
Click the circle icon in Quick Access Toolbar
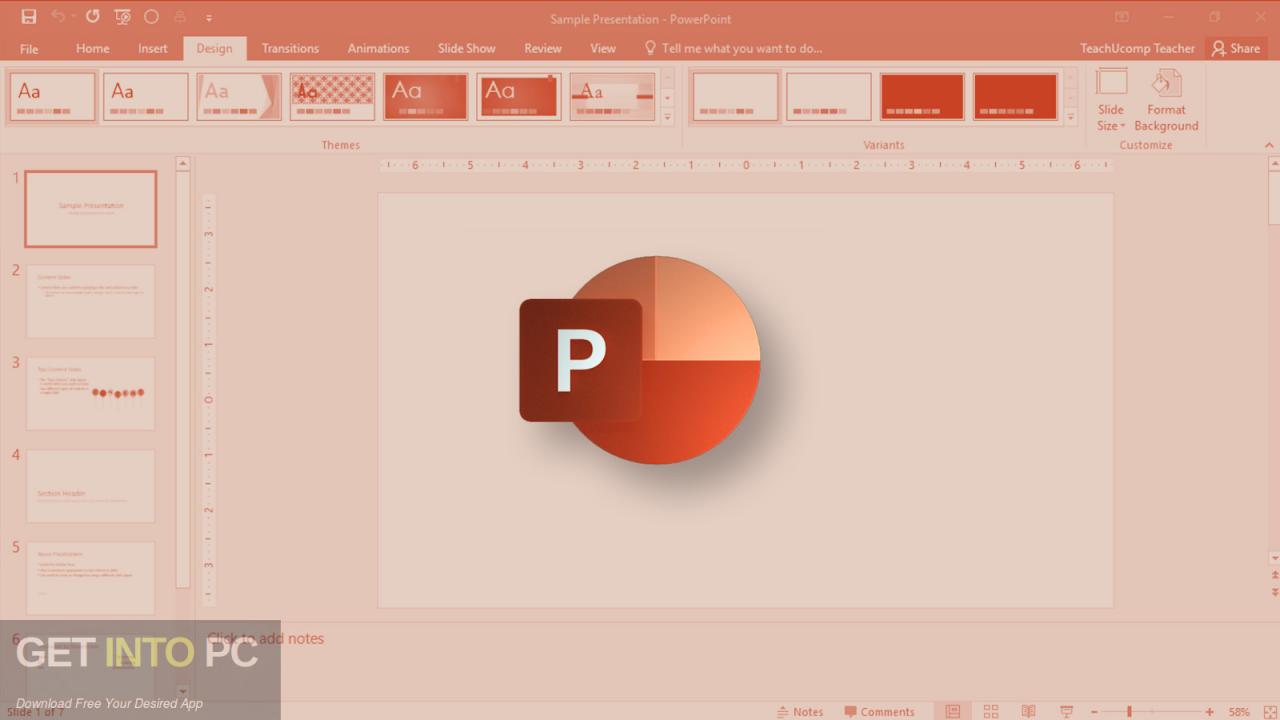(151, 17)
